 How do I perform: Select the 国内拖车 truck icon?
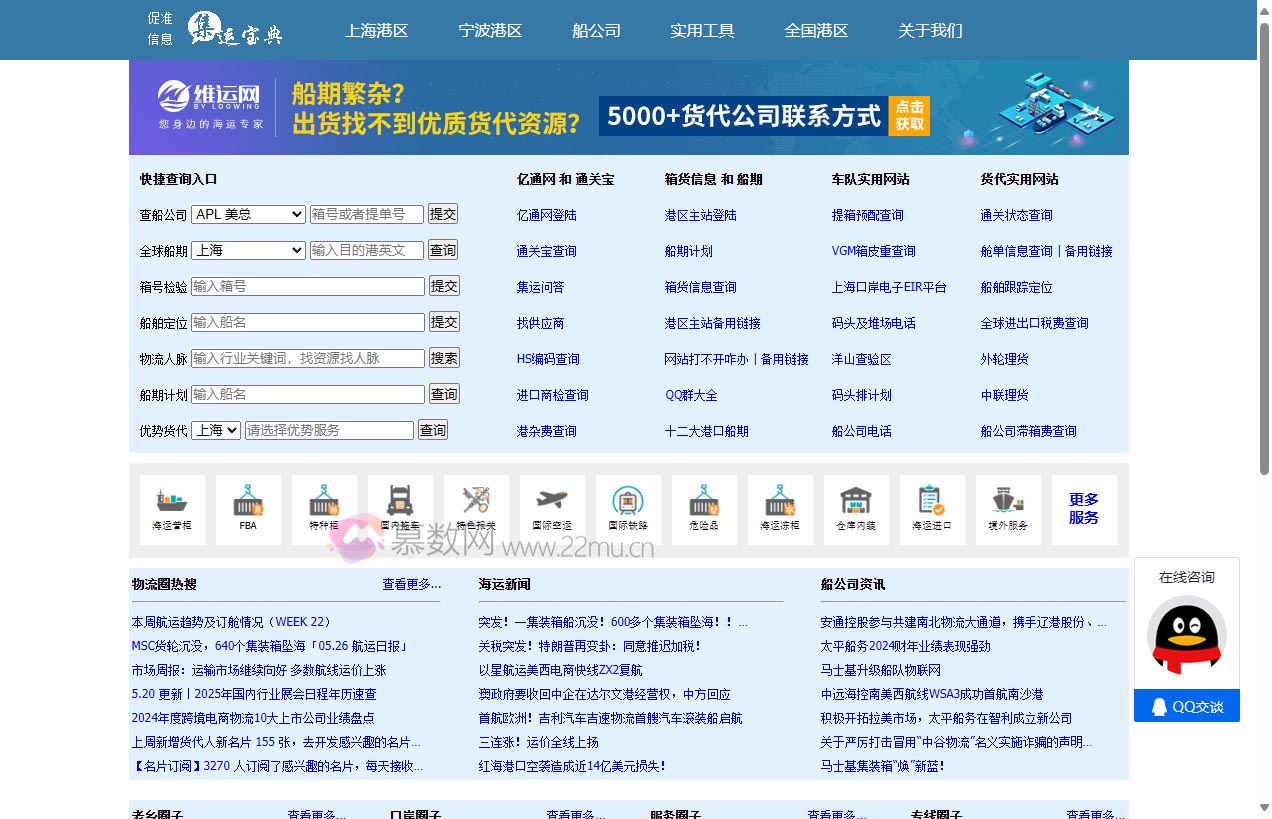pos(399,509)
